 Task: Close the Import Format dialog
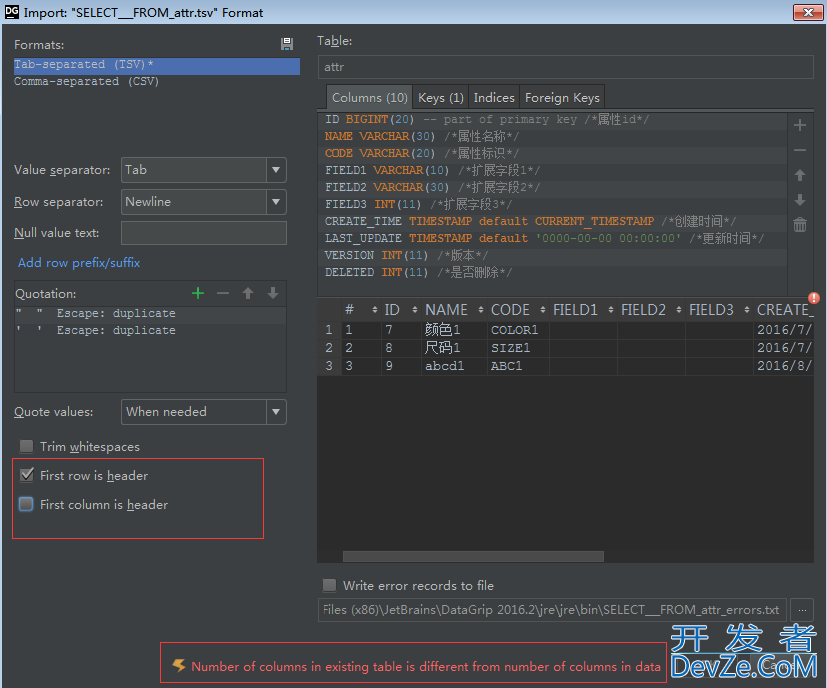[x=808, y=12]
